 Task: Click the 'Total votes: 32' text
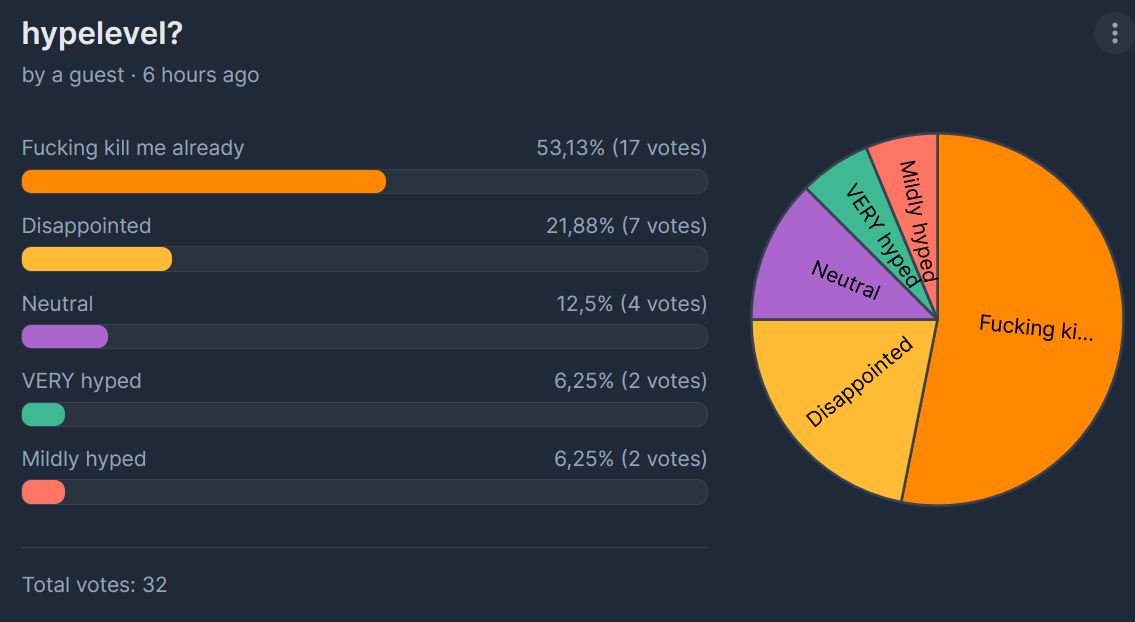click(95, 584)
